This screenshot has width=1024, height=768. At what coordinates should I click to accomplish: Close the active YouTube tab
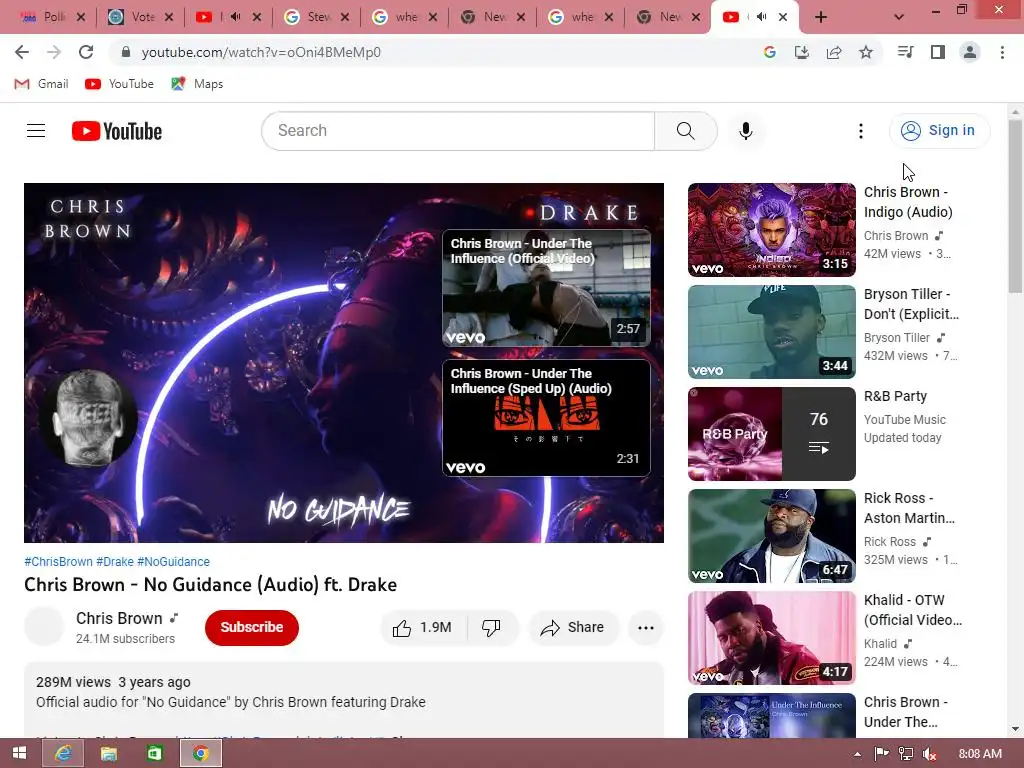782,17
